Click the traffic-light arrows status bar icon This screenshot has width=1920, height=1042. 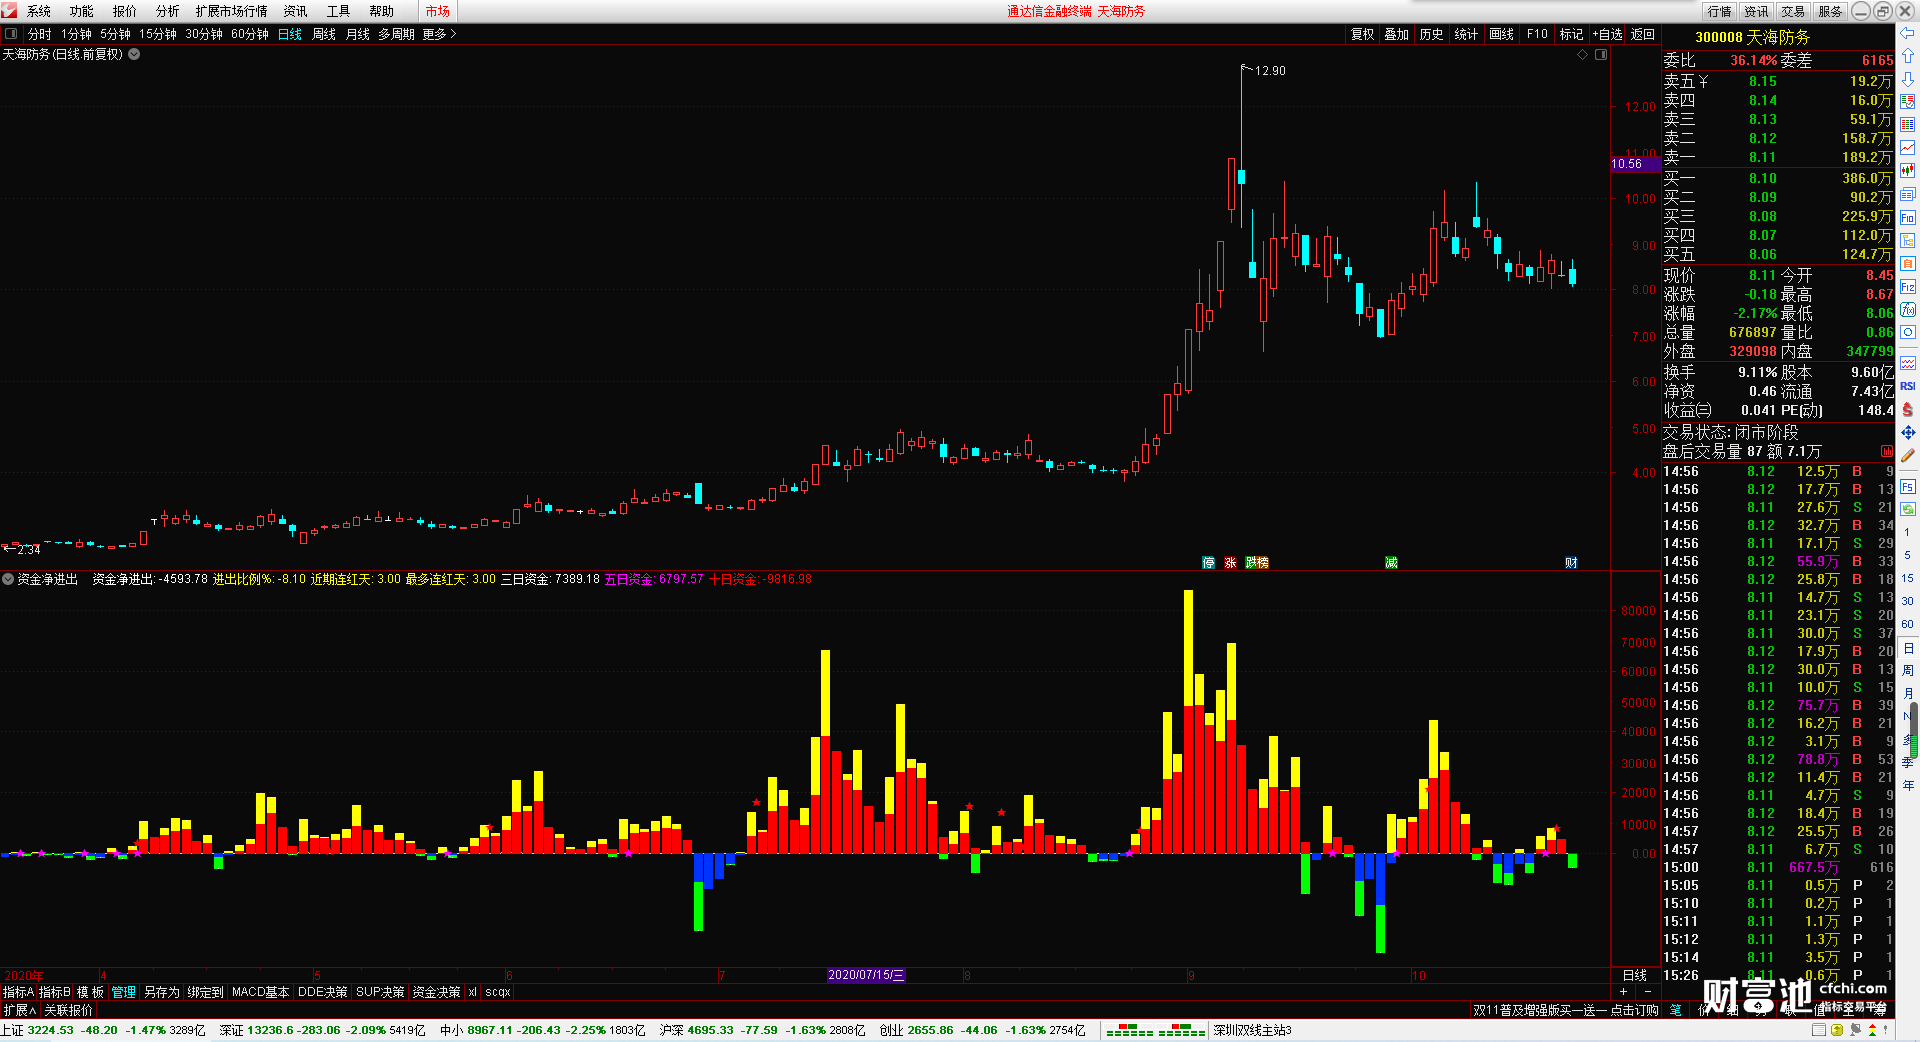point(1872,1030)
